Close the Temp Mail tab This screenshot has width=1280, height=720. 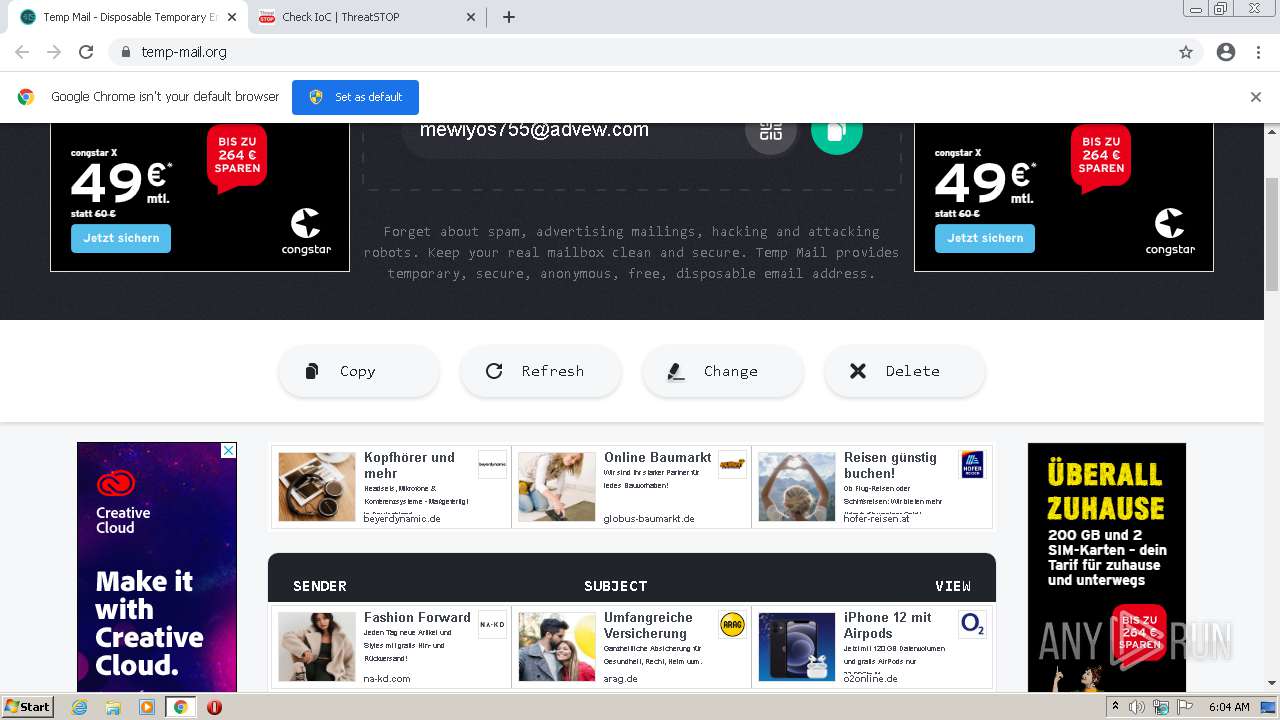232,17
